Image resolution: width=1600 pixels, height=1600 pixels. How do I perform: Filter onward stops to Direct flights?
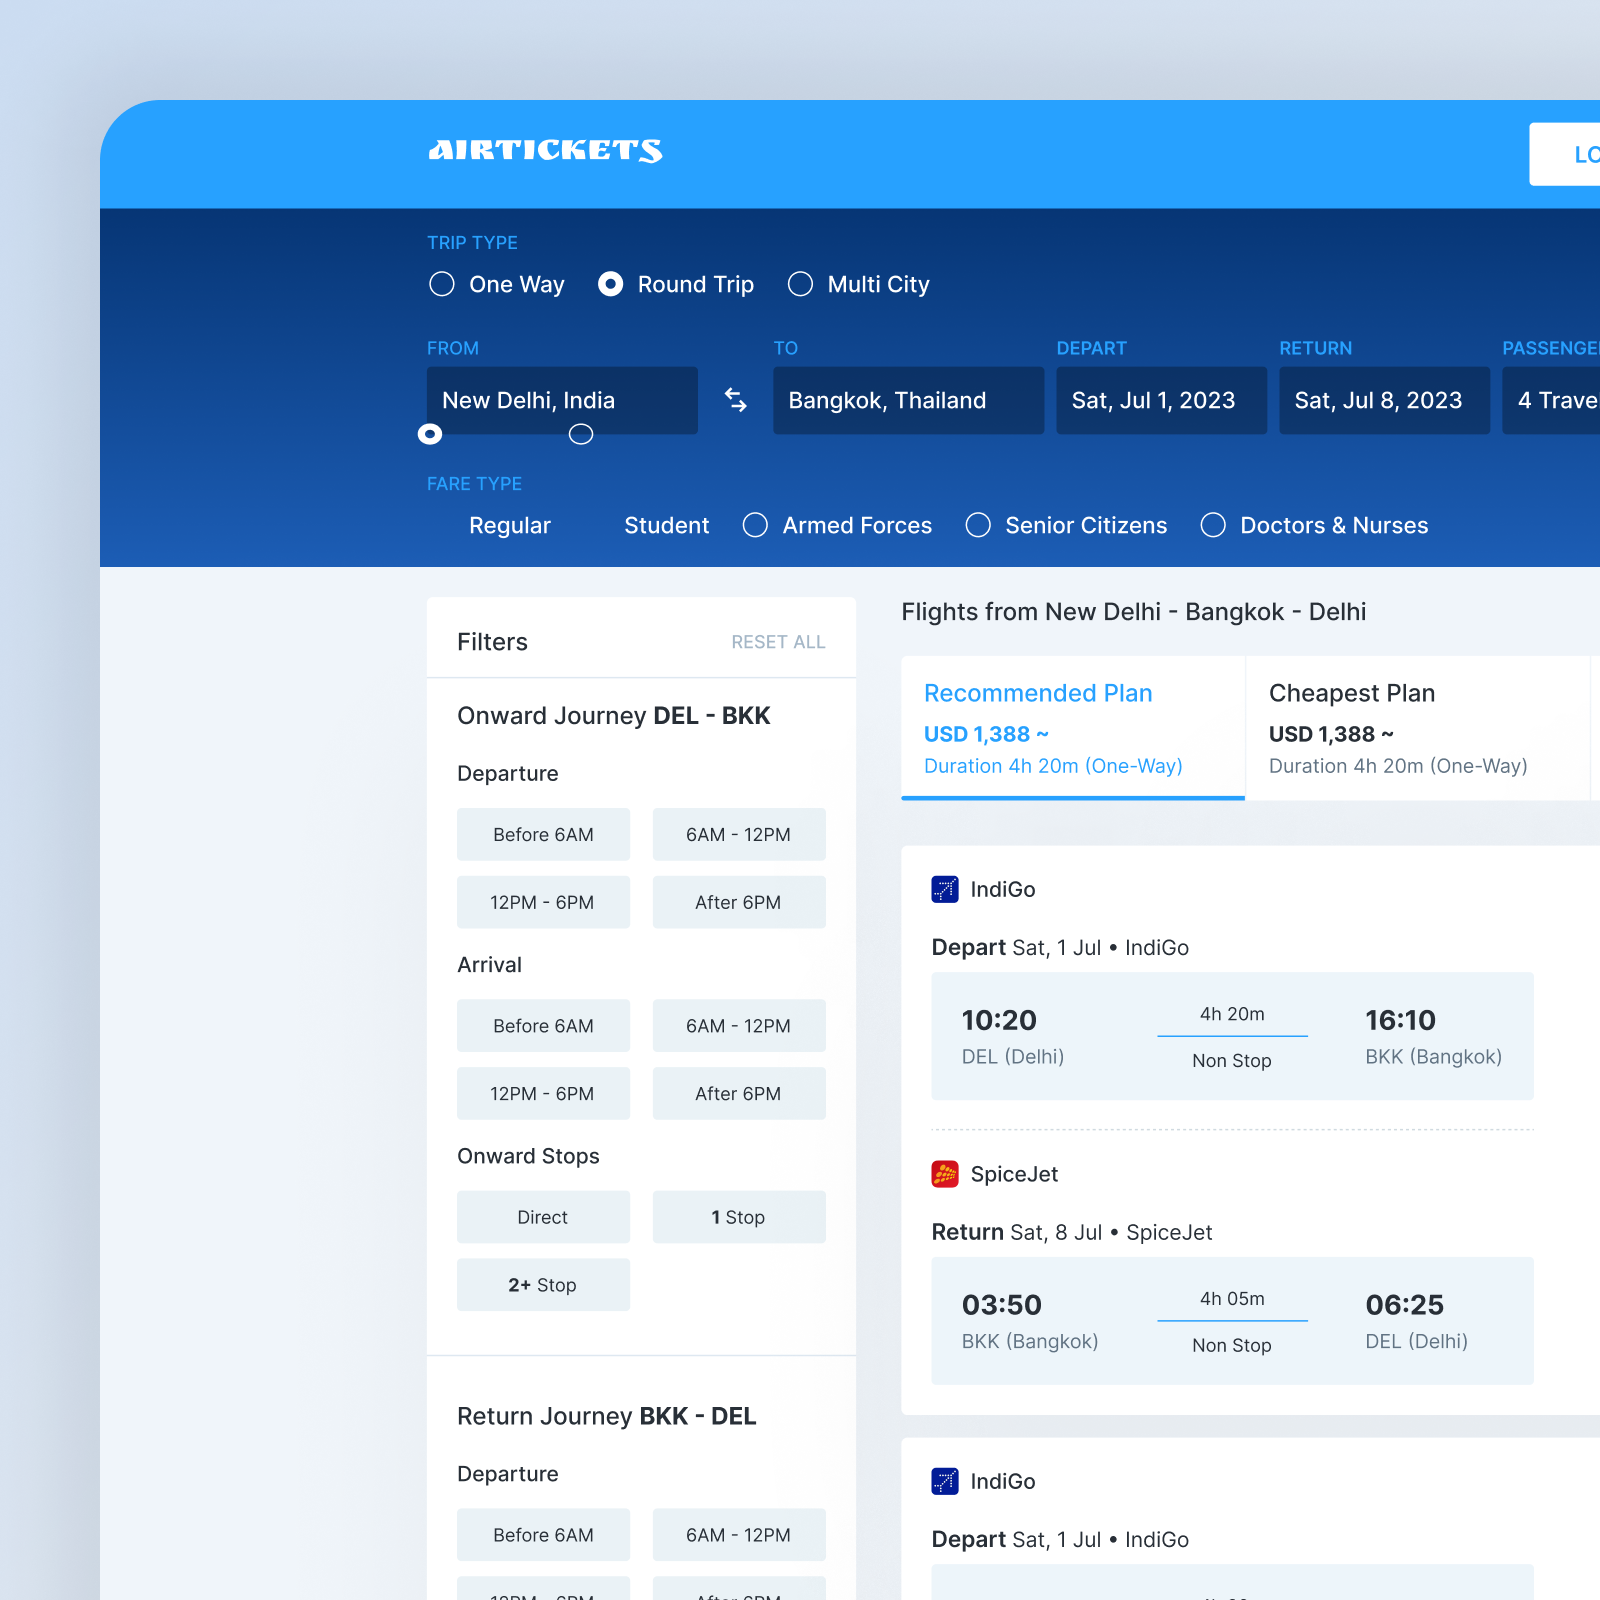[543, 1217]
